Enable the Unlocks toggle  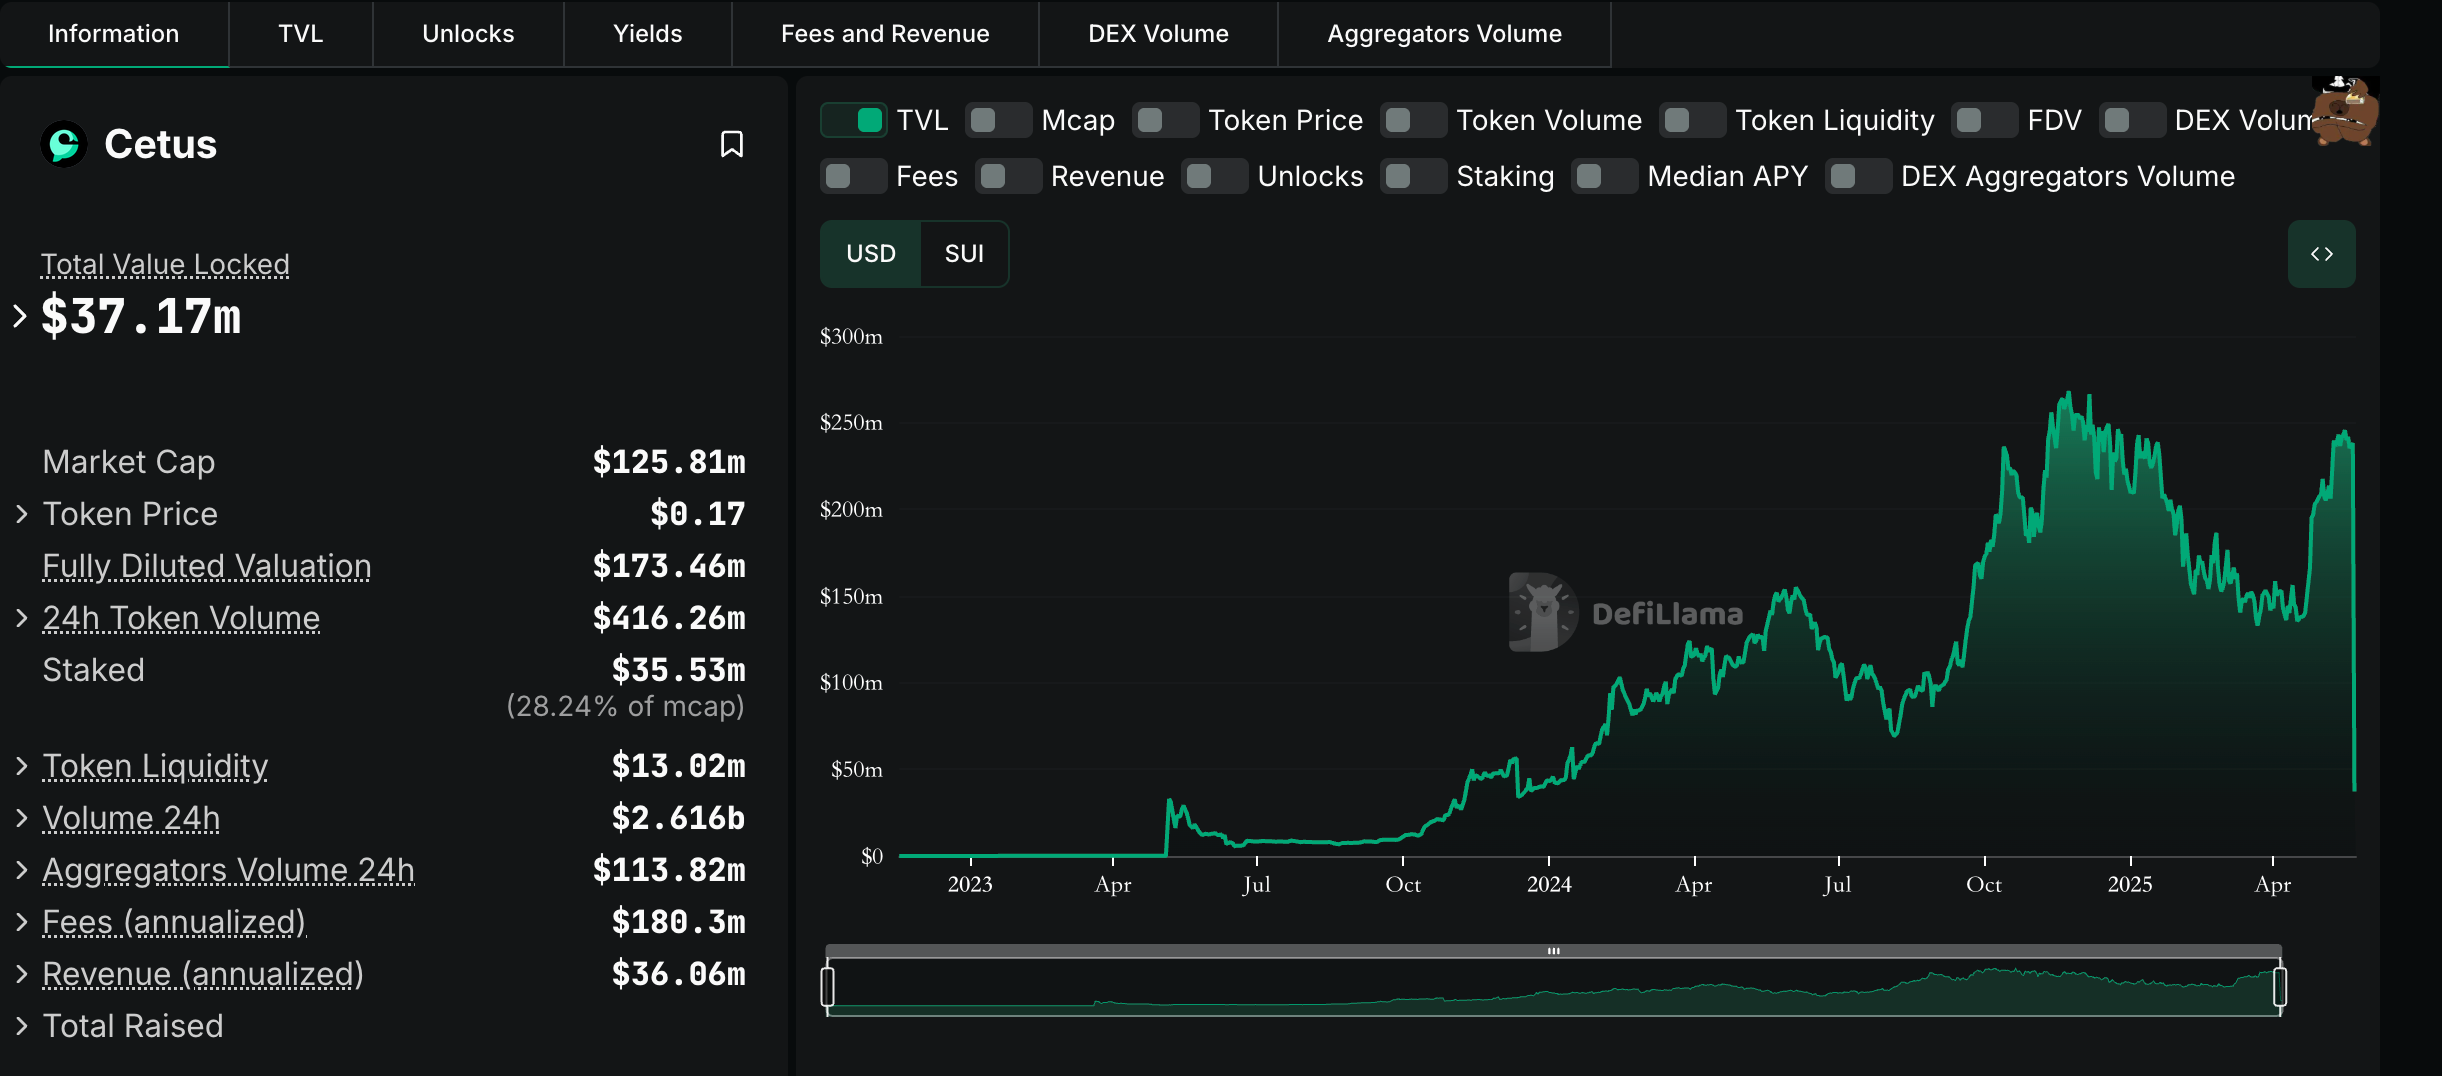[1214, 177]
